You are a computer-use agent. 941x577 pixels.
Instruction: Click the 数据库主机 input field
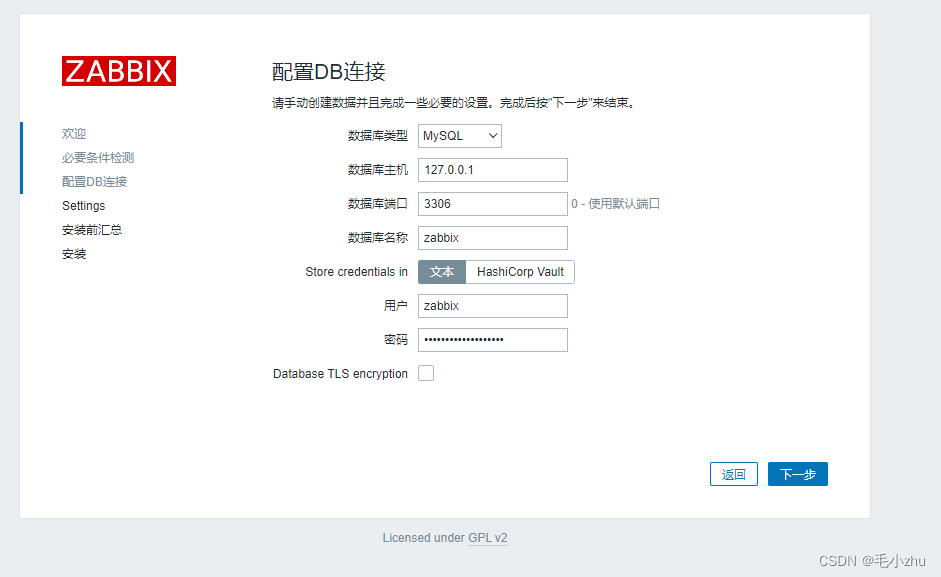[492, 169]
